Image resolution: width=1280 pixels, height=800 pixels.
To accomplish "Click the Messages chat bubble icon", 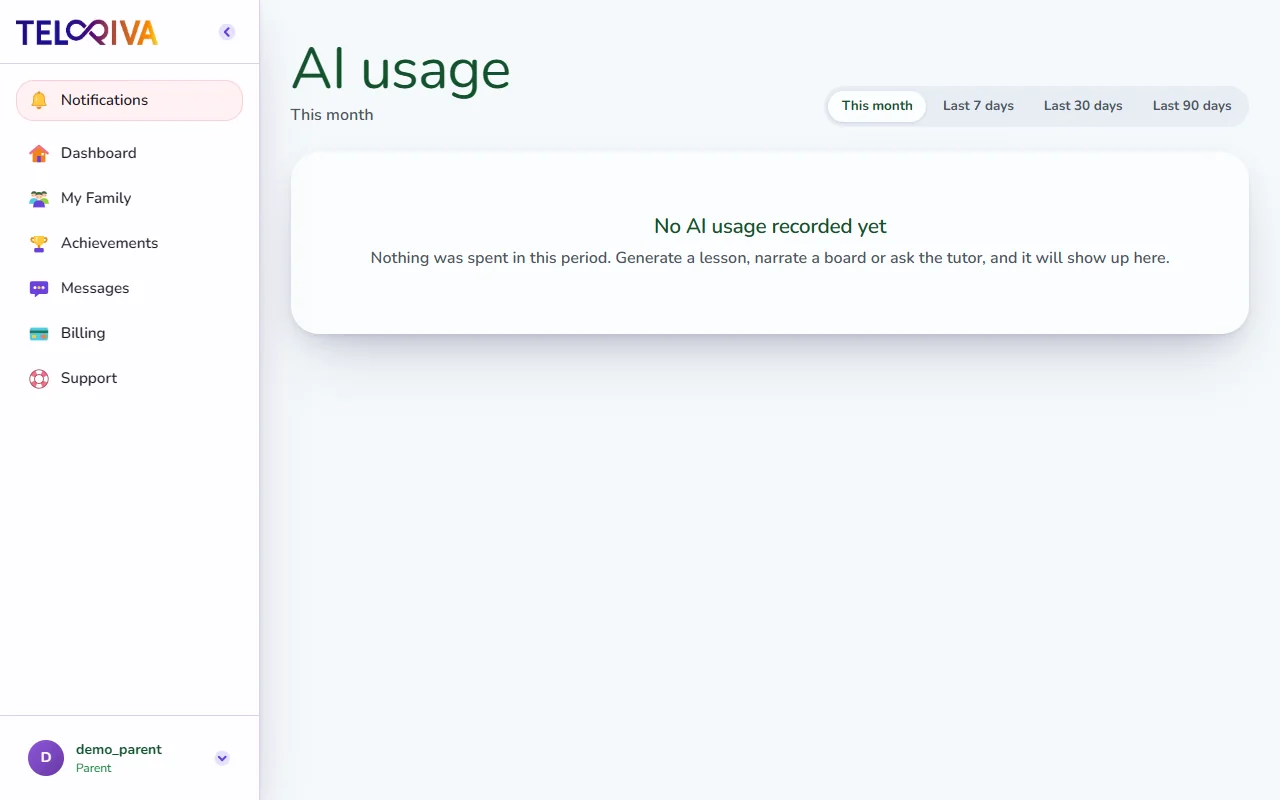I will pos(39,288).
